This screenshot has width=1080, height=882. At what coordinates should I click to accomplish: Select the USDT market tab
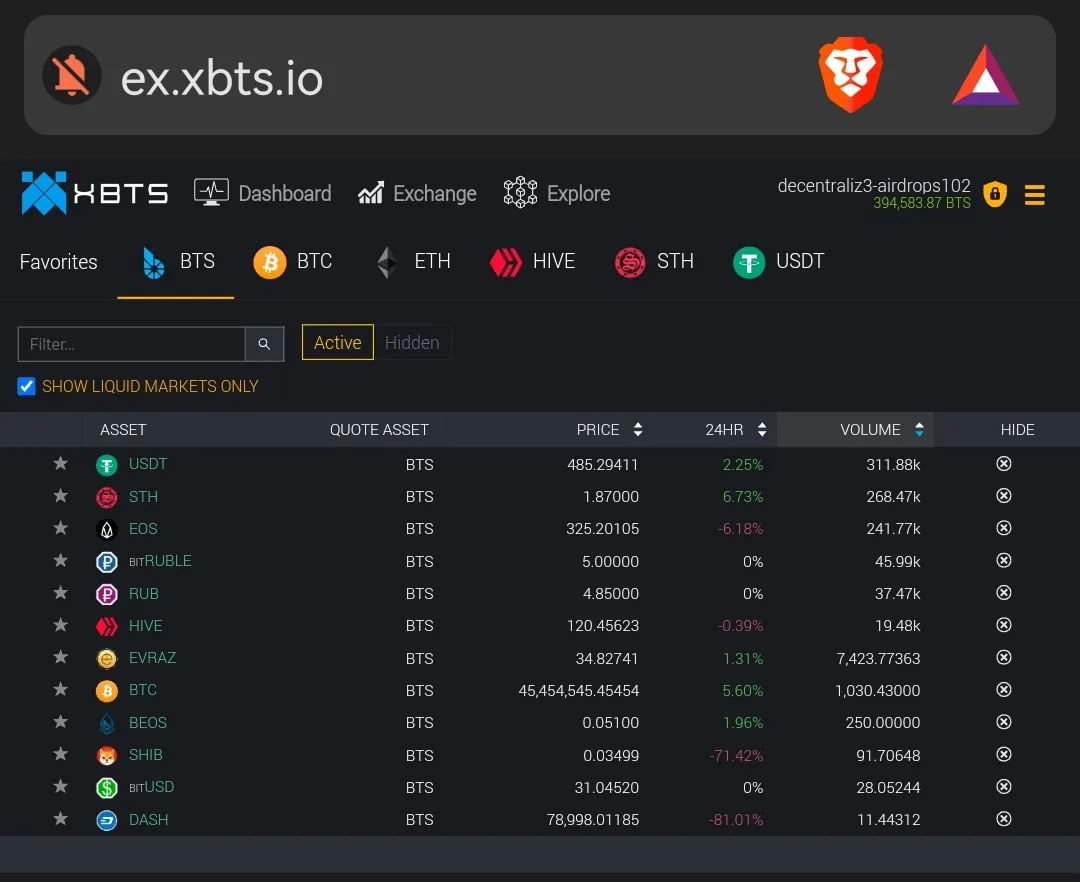click(778, 262)
